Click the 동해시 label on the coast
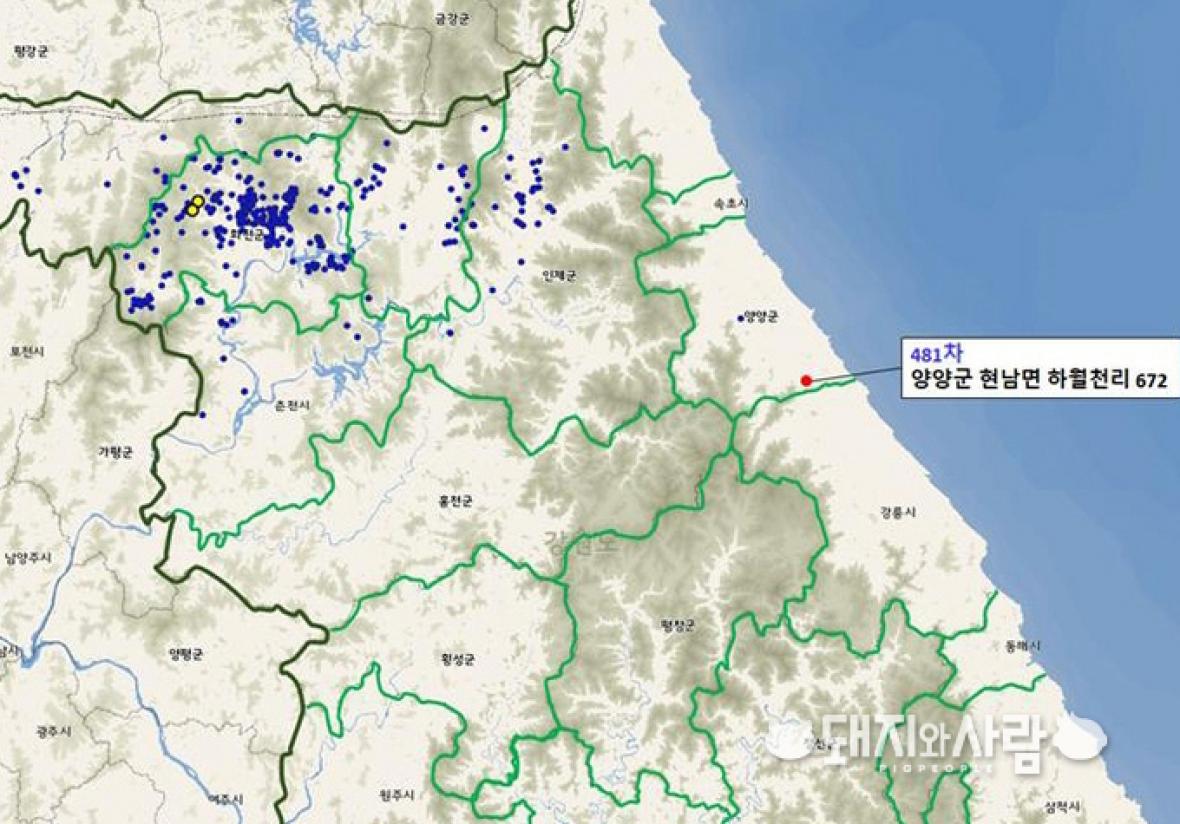The width and height of the screenshot is (1180, 824). [1023, 646]
